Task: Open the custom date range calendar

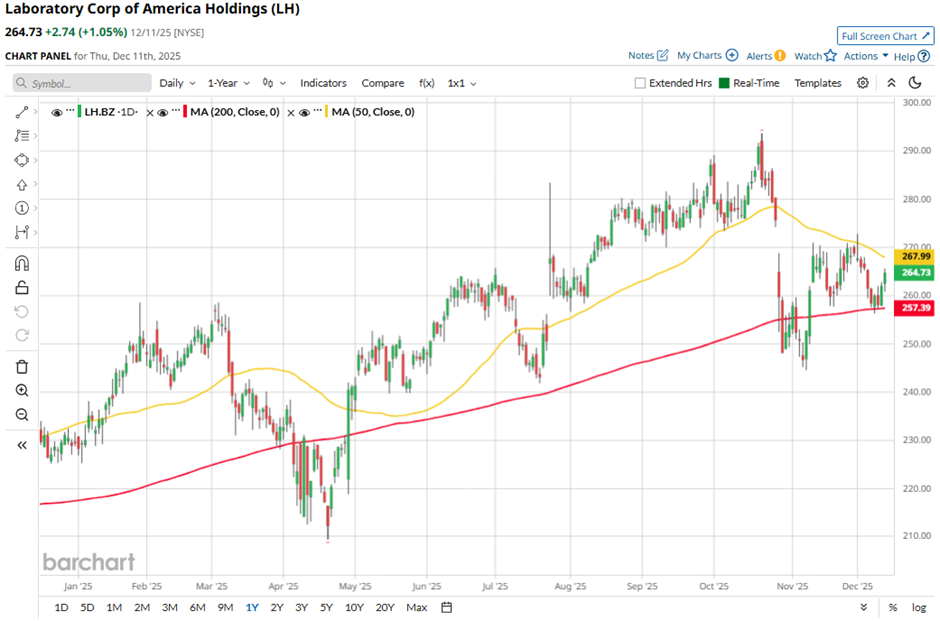Action: (x=447, y=607)
